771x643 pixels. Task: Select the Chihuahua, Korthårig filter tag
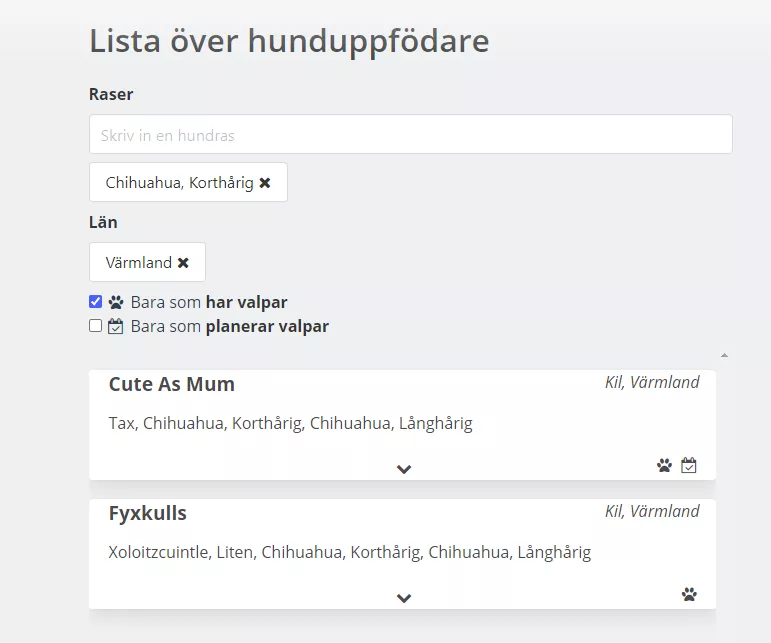point(188,182)
